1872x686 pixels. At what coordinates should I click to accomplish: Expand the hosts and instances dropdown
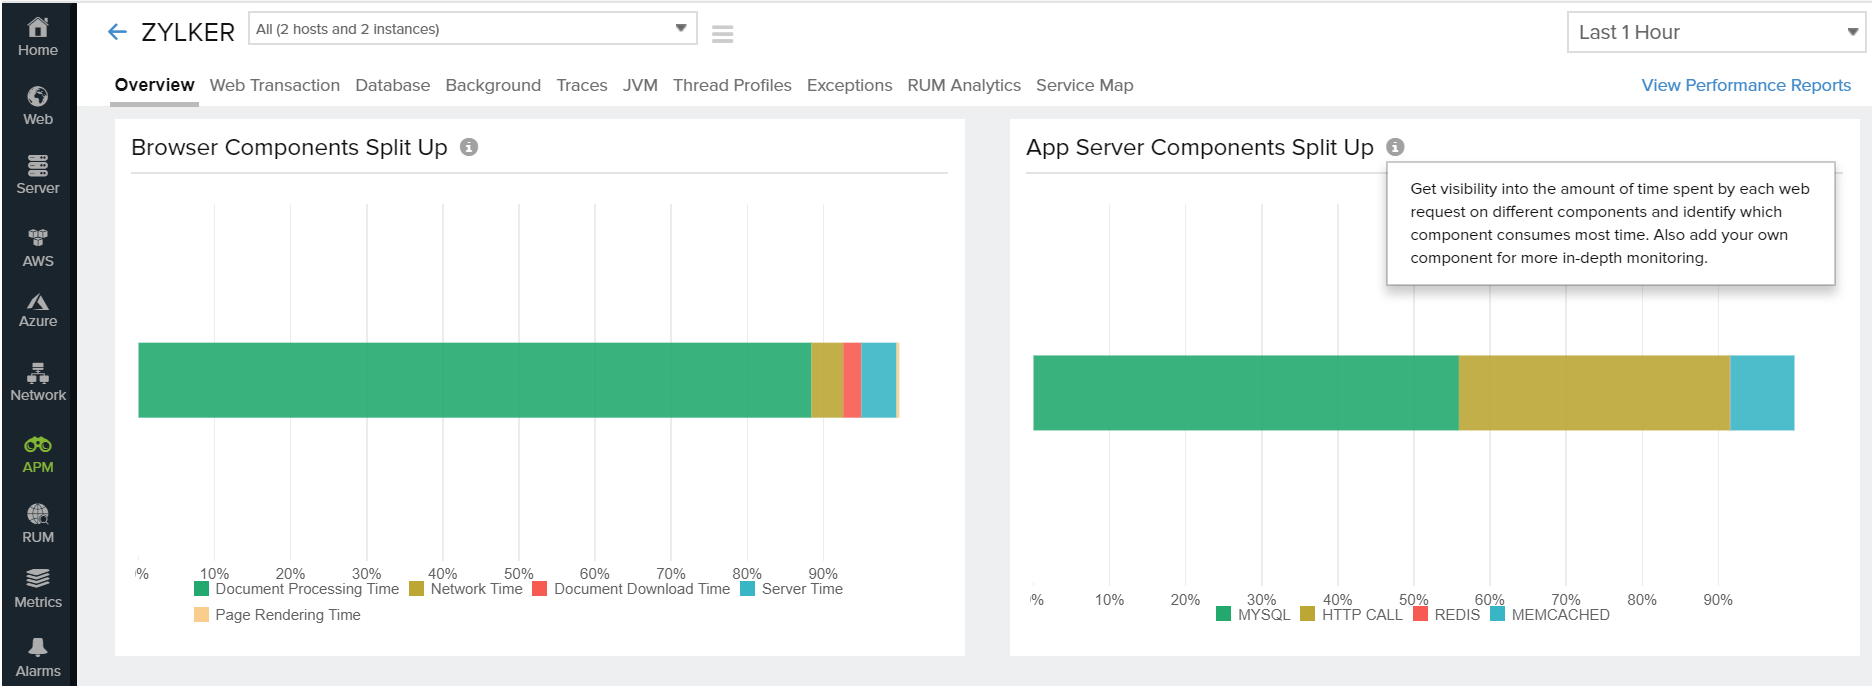tap(472, 29)
